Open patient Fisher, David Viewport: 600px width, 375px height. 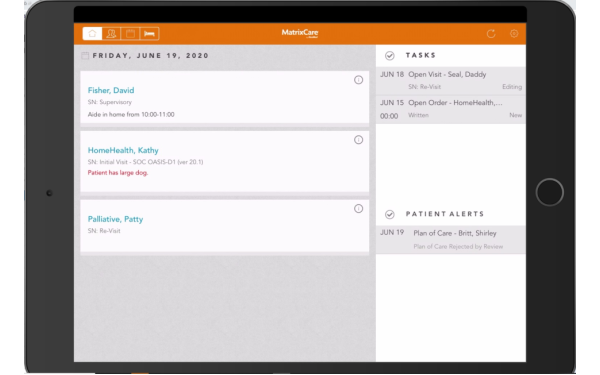[111, 90]
